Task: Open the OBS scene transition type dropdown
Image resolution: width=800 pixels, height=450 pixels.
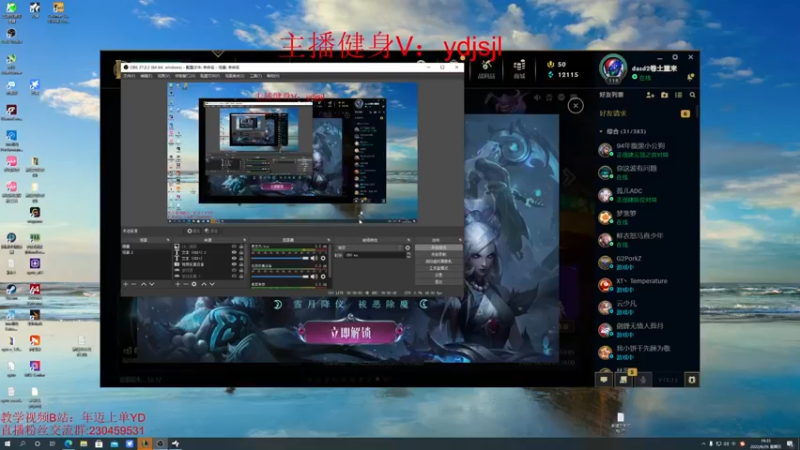Action: (369, 247)
